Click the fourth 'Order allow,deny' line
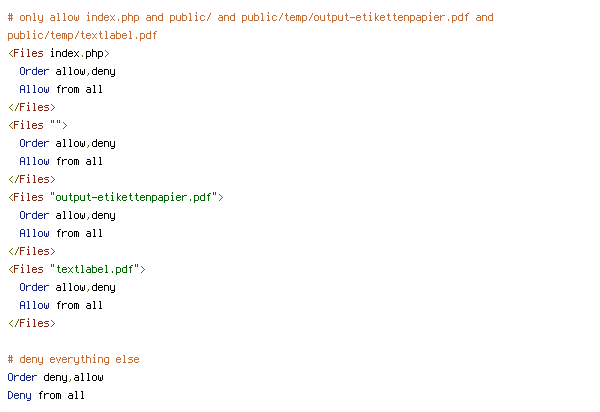This screenshot has width=600, height=412. coord(67,287)
